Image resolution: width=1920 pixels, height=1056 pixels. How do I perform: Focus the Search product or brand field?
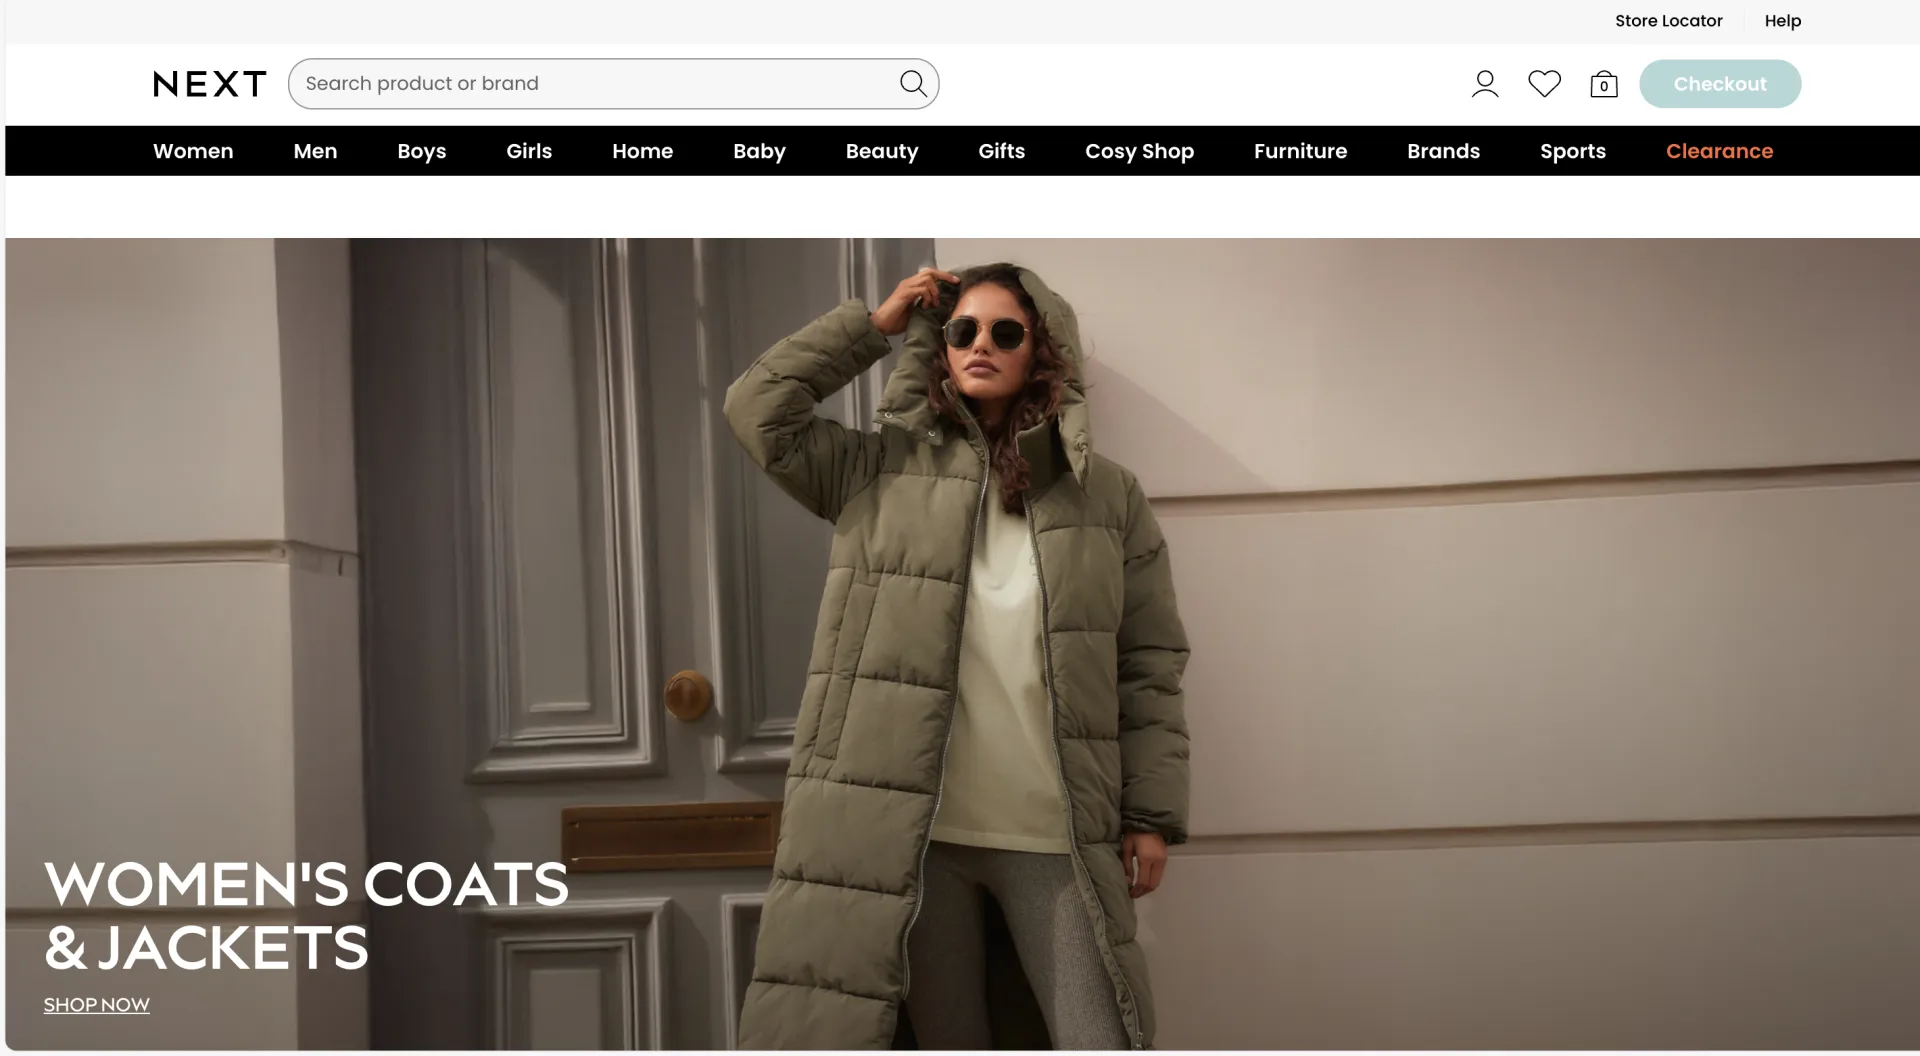(x=613, y=84)
